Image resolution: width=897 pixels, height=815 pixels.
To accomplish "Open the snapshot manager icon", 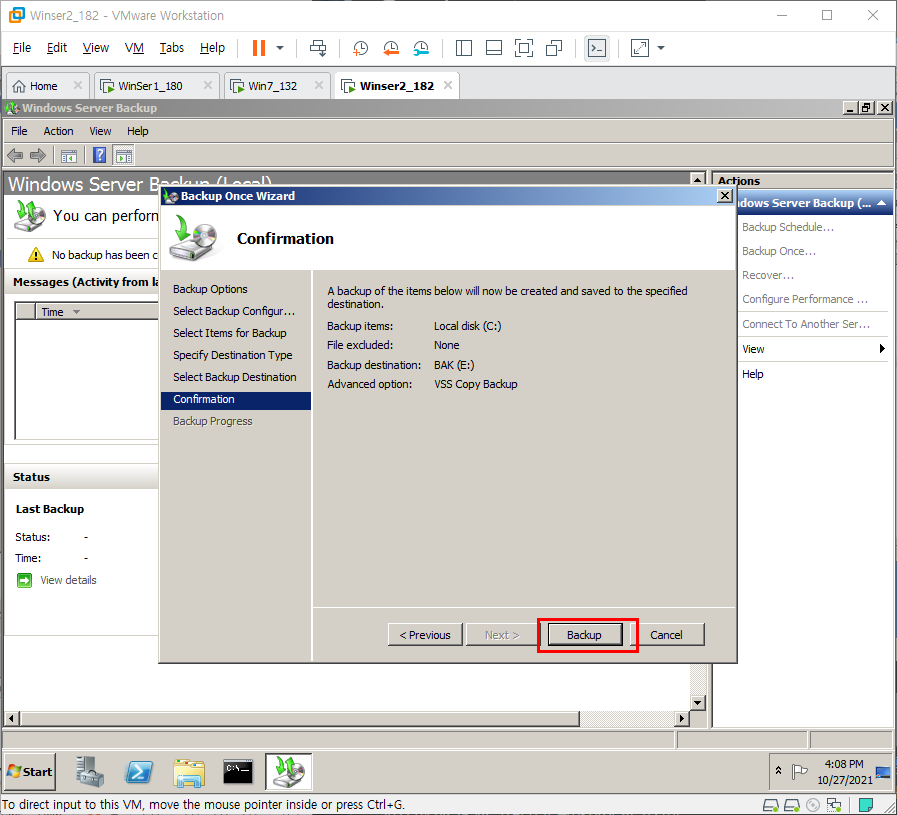I will [x=421, y=48].
